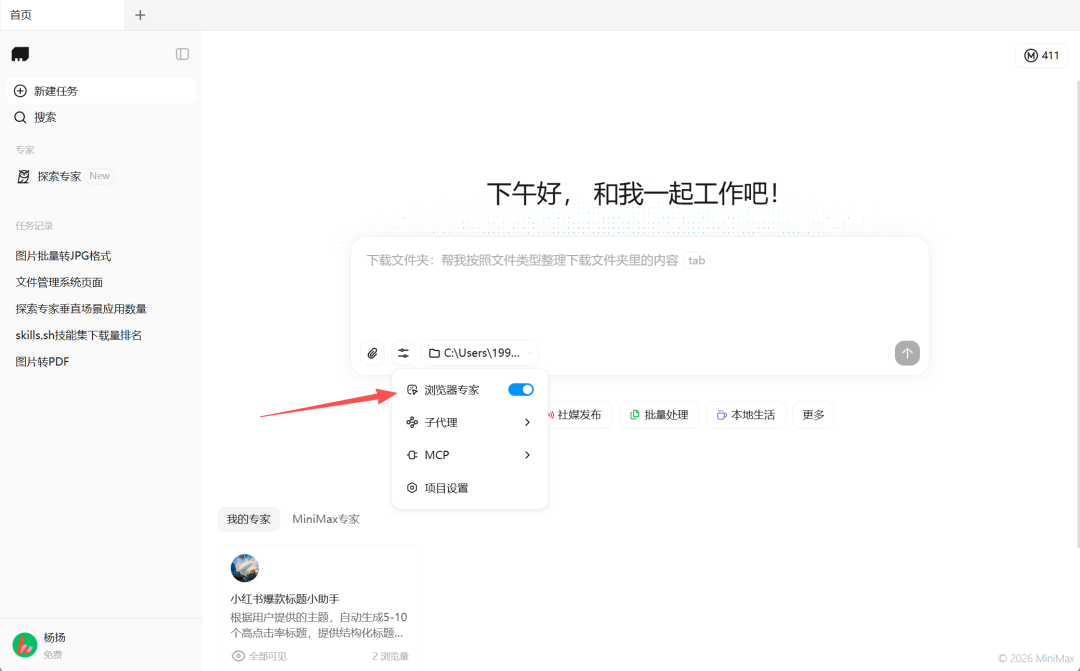Click the collapse sidebar icon
Image resolution: width=1080 pixels, height=671 pixels.
point(182,54)
